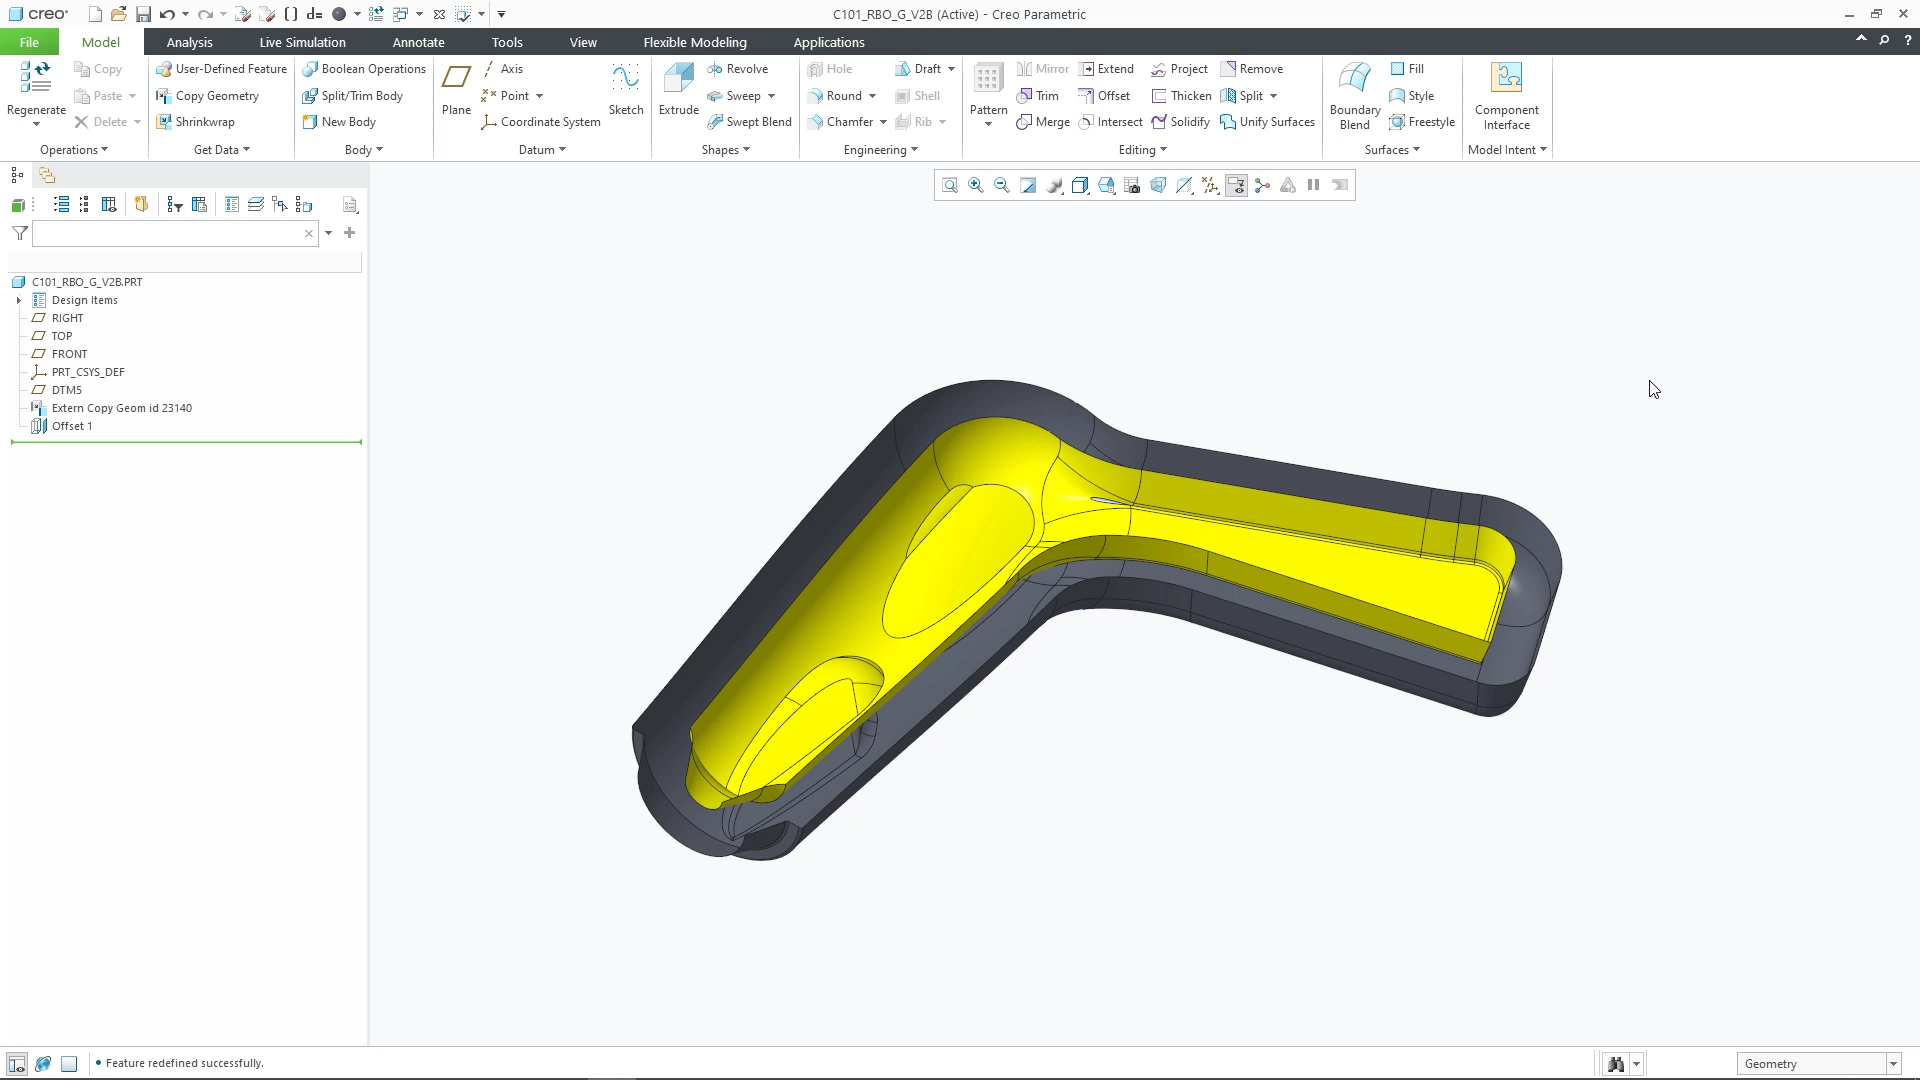Toggle Perspective View in graphics toolbar
This screenshot has width=1920, height=1080.
[1158, 185]
